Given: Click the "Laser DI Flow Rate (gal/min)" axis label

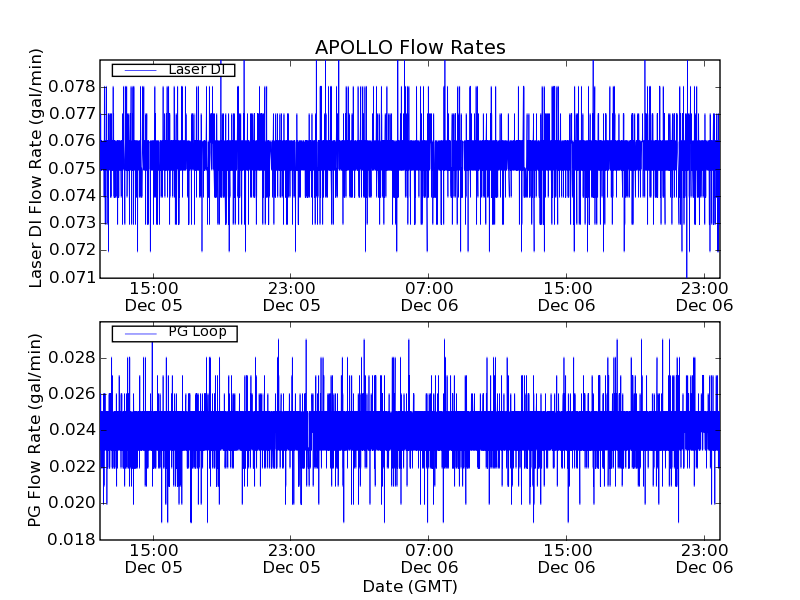Looking at the screenshot, I should point(36,168).
